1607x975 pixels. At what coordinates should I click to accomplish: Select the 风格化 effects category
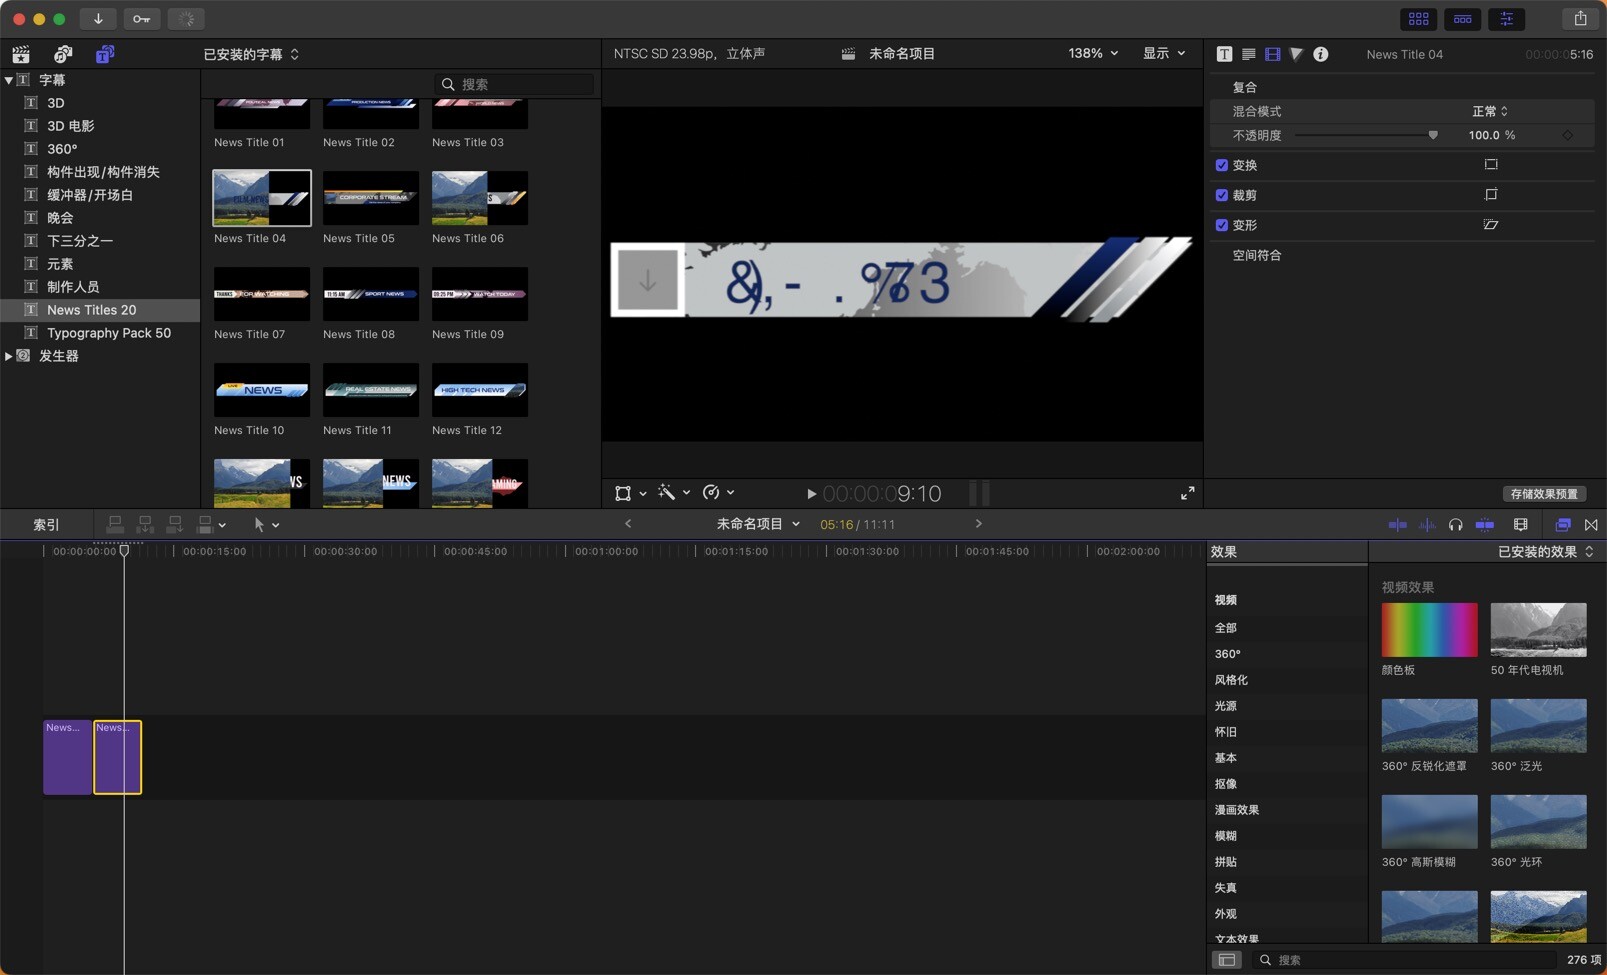click(1231, 680)
